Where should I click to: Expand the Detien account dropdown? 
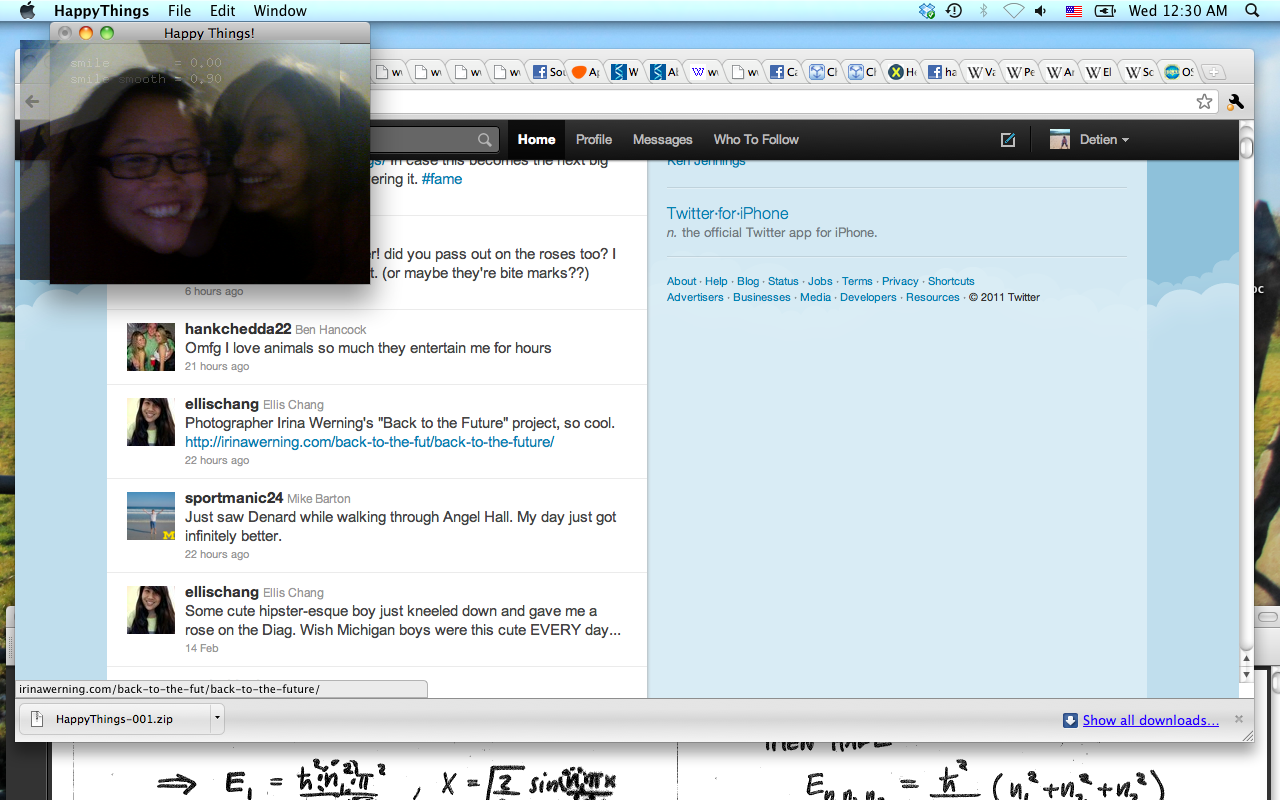(1090, 140)
